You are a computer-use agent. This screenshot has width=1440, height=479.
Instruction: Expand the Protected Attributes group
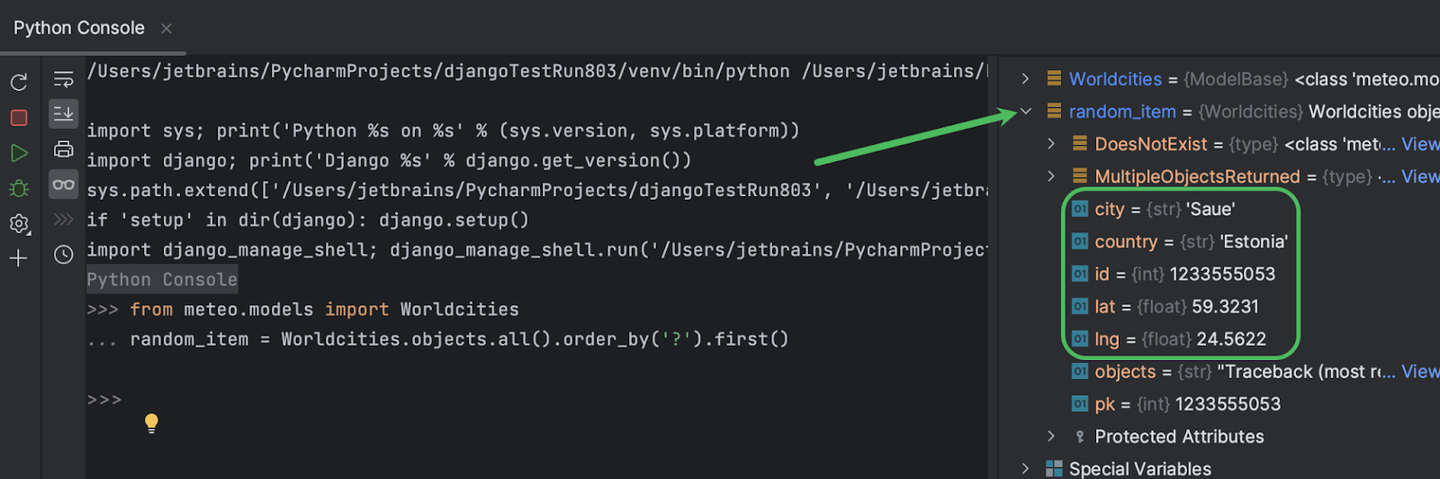tap(1050, 436)
